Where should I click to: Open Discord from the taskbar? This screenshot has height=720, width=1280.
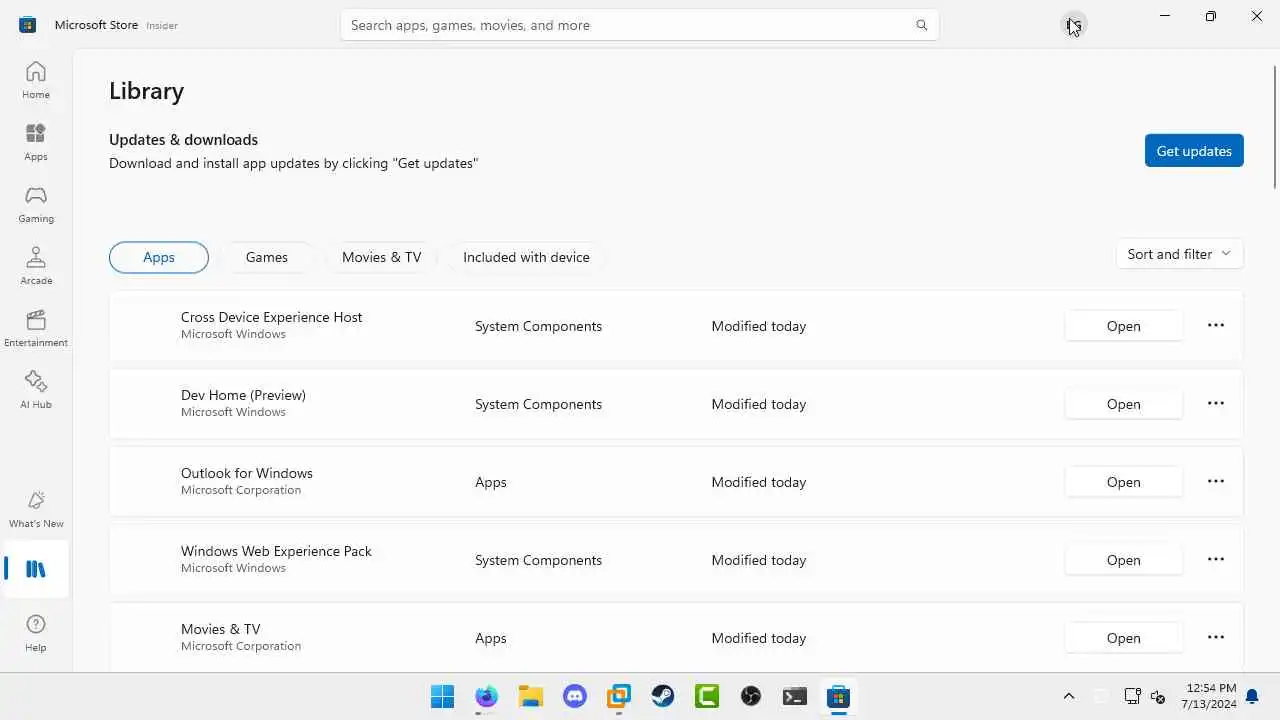coord(575,696)
